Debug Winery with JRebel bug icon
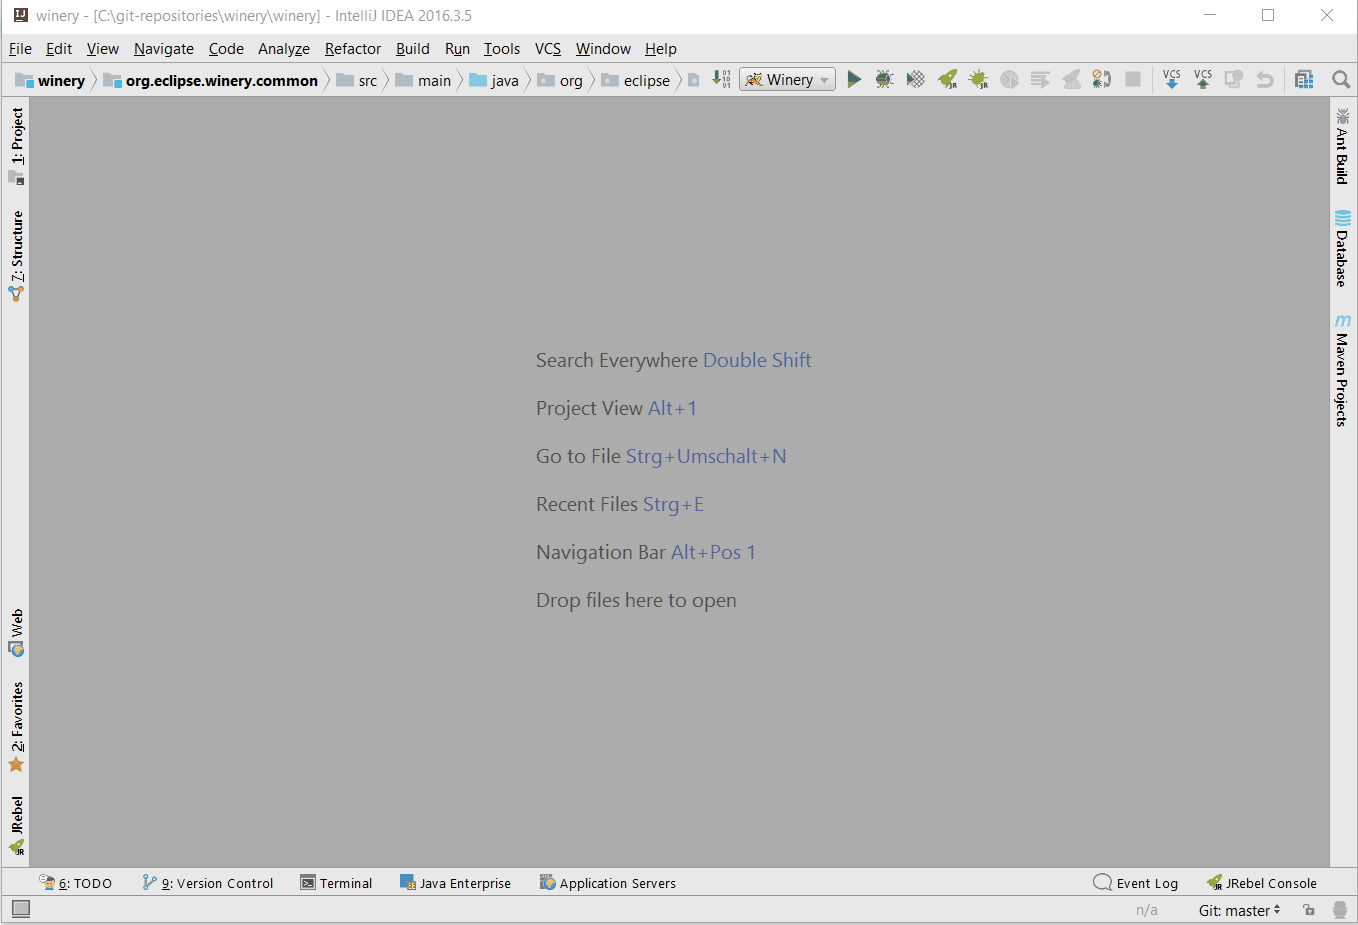Viewport: 1358px width, 925px height. 978,79
